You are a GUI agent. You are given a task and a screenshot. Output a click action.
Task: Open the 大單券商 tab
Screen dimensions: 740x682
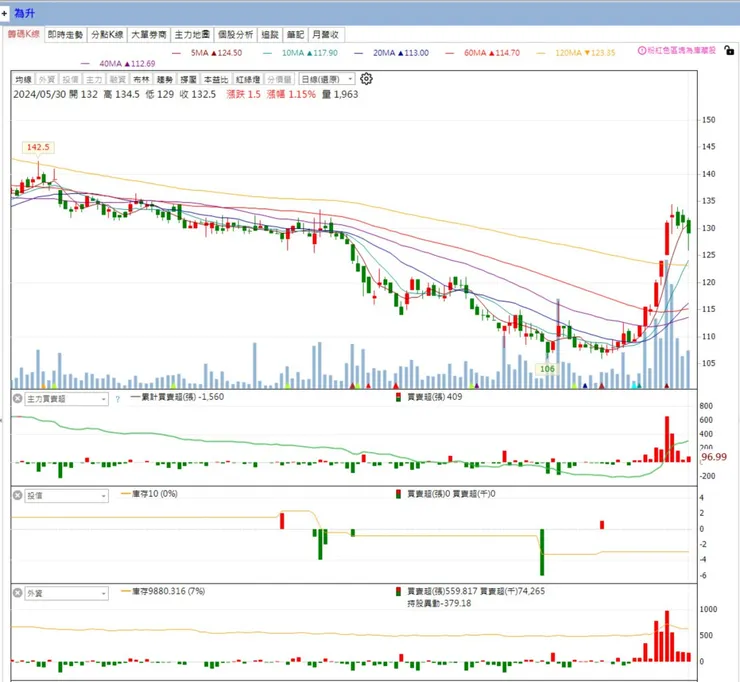[149, 35]
